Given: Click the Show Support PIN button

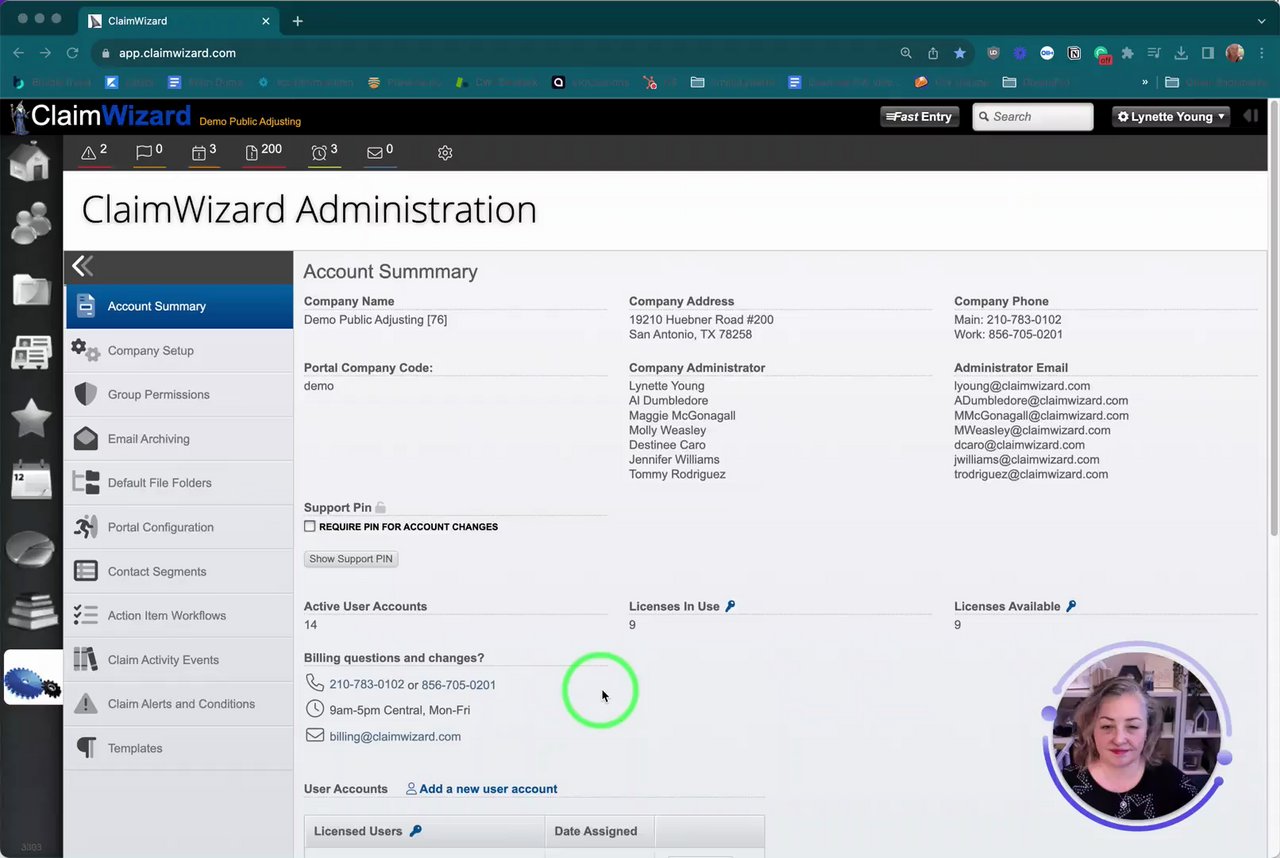Looking at the screenshot, I should coord(351,559).
